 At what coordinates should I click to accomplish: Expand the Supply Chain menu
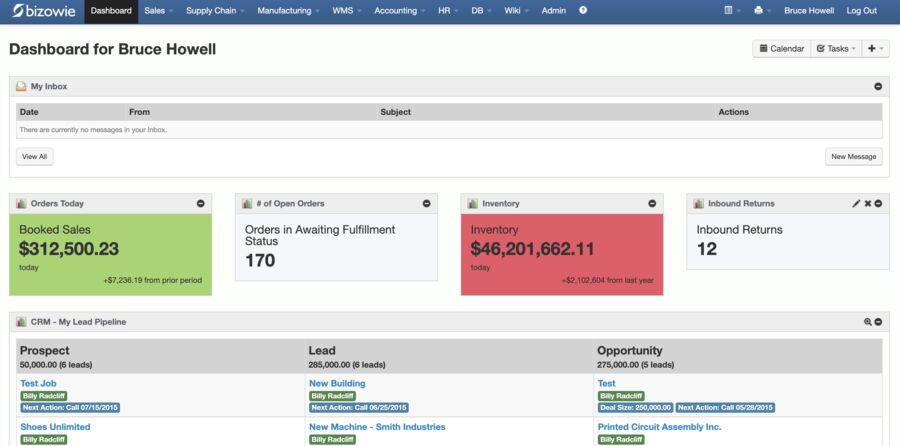(x=215, y=10)
